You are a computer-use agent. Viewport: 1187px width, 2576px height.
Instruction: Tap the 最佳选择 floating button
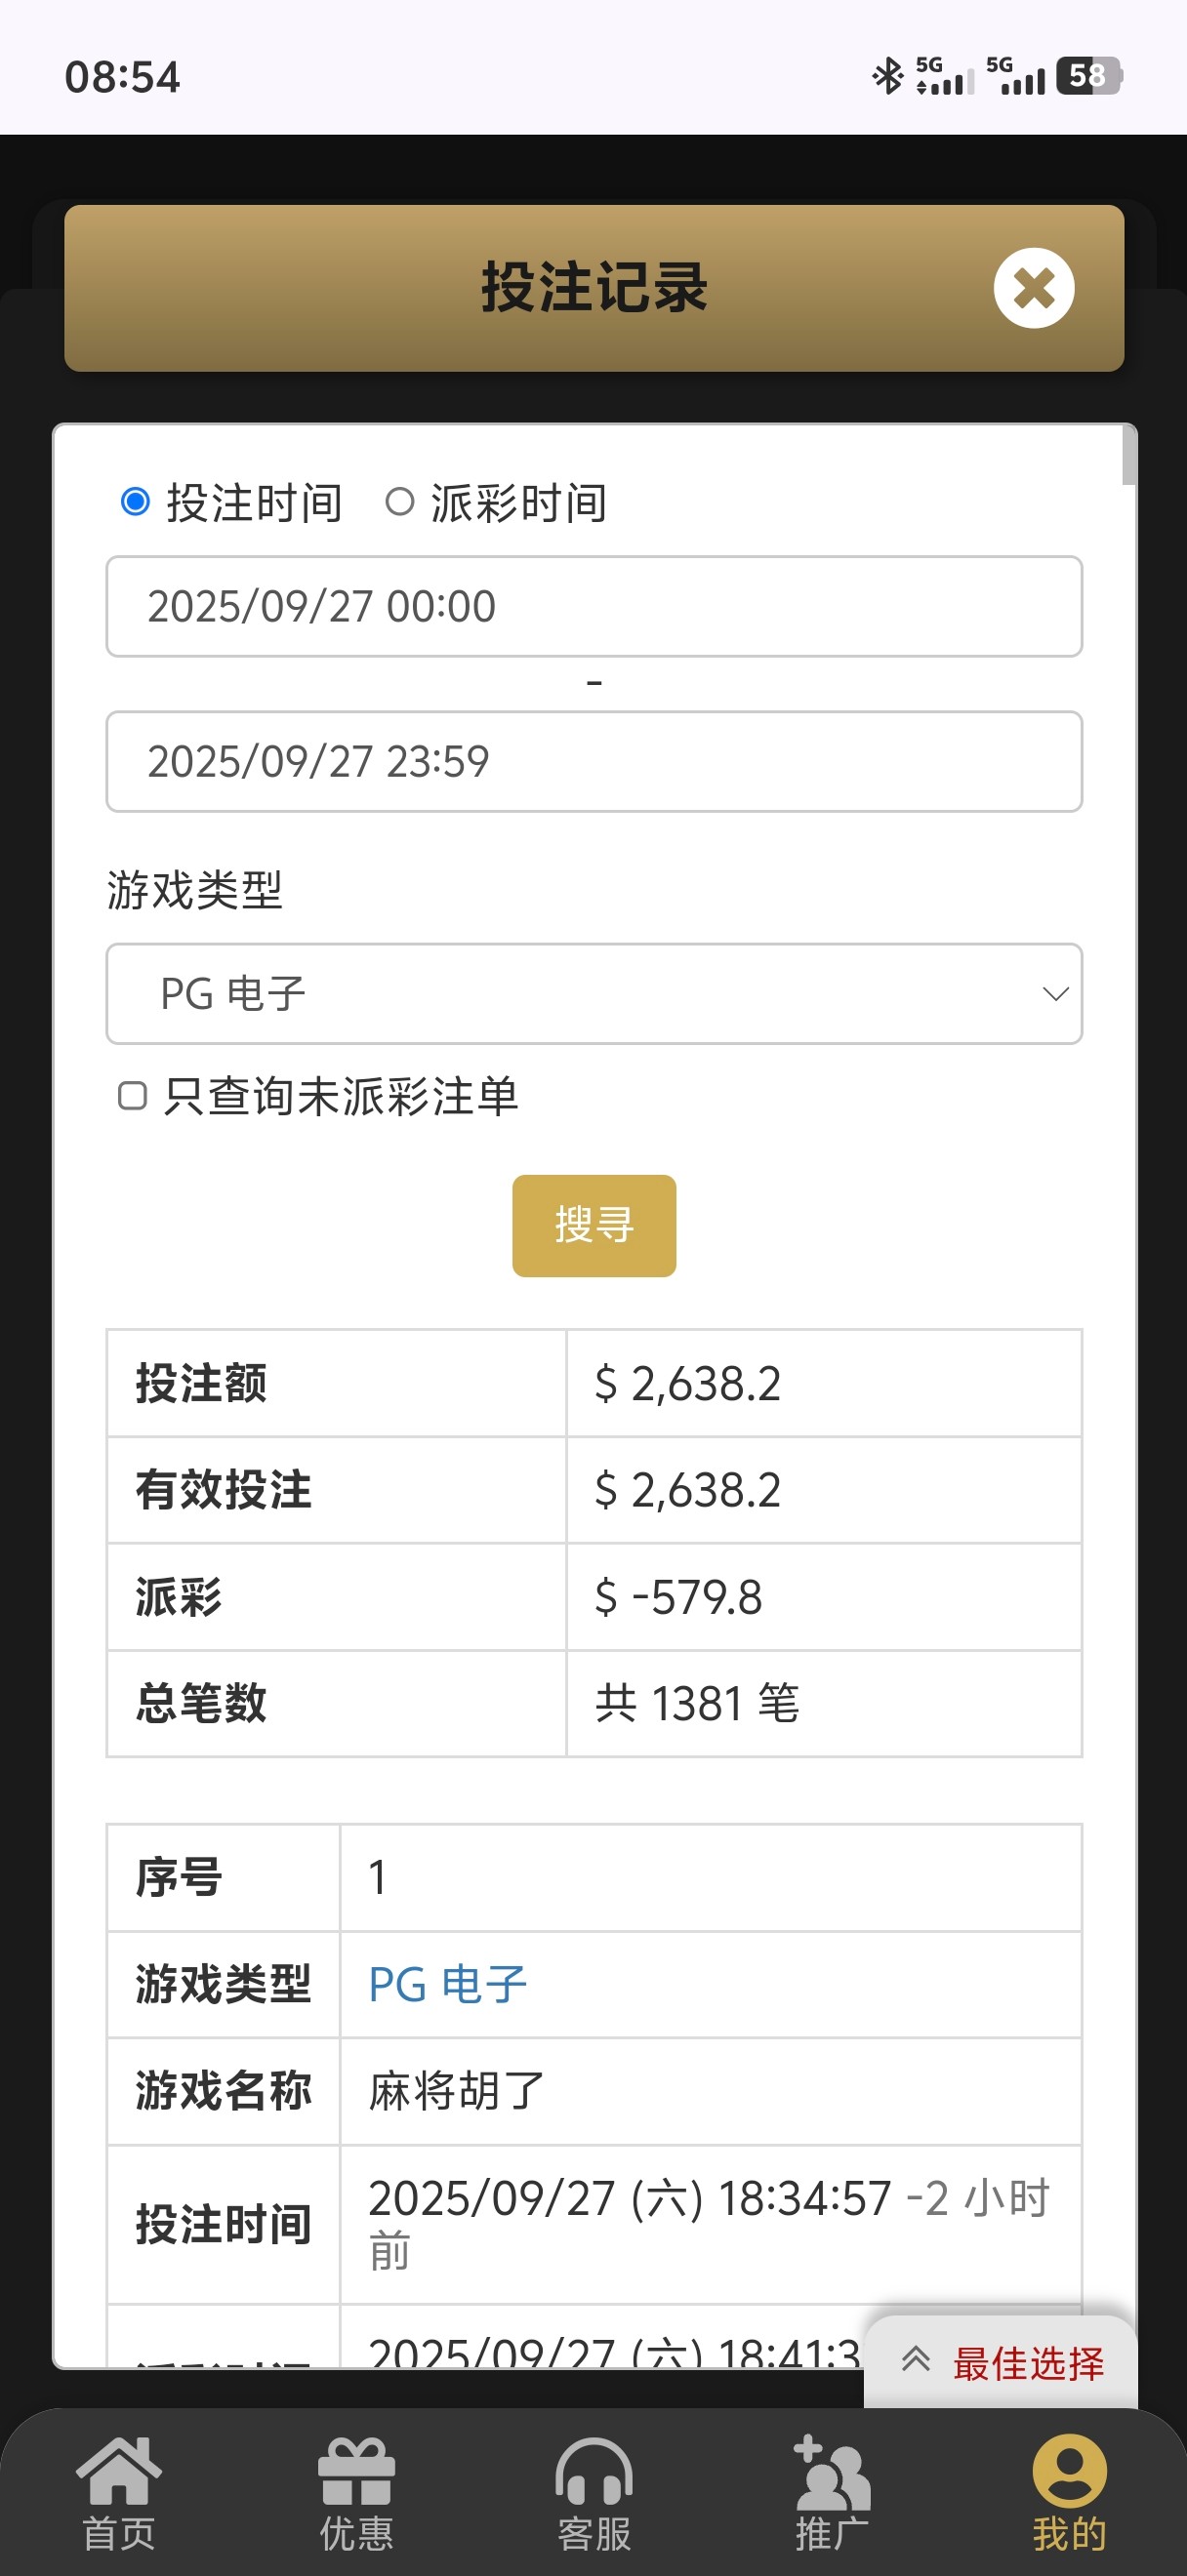1027,2363
